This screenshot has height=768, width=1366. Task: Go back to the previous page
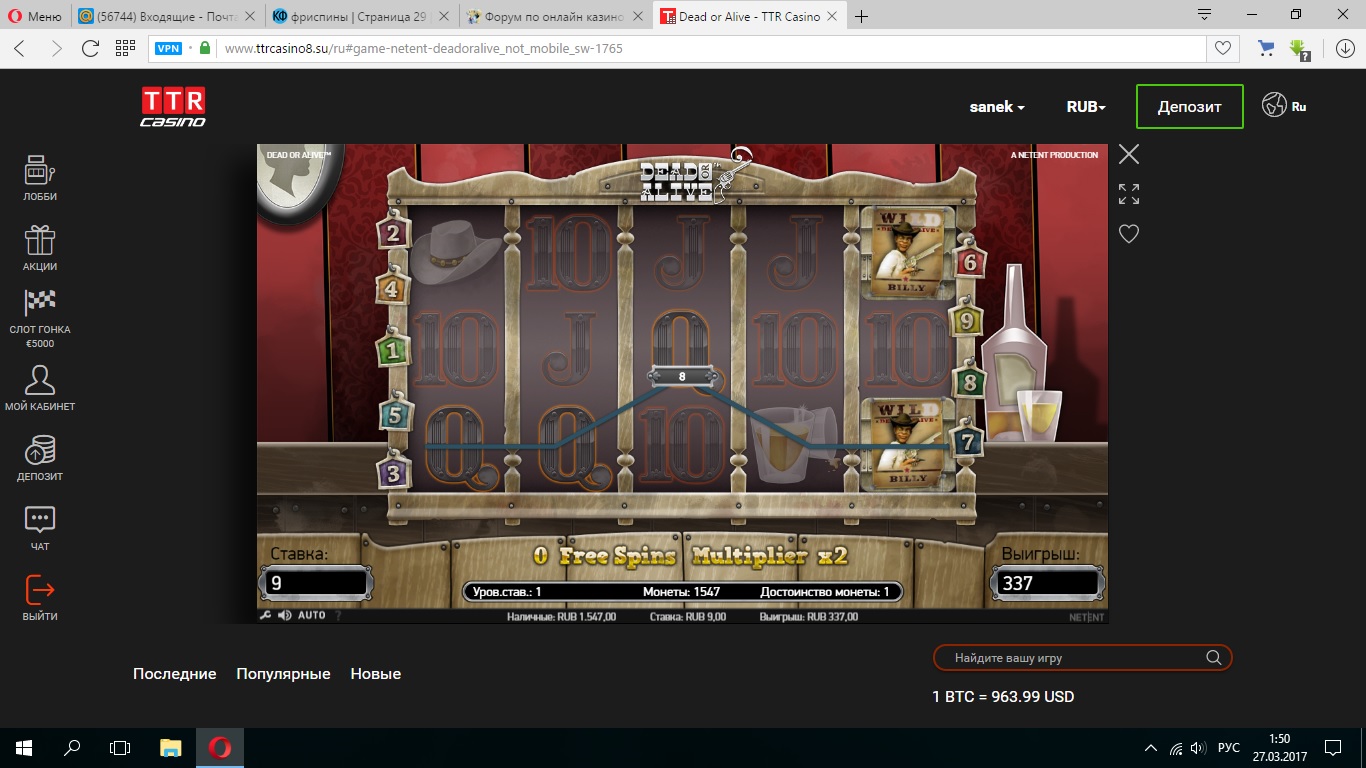pyautogui.click(x=20, y=48)
